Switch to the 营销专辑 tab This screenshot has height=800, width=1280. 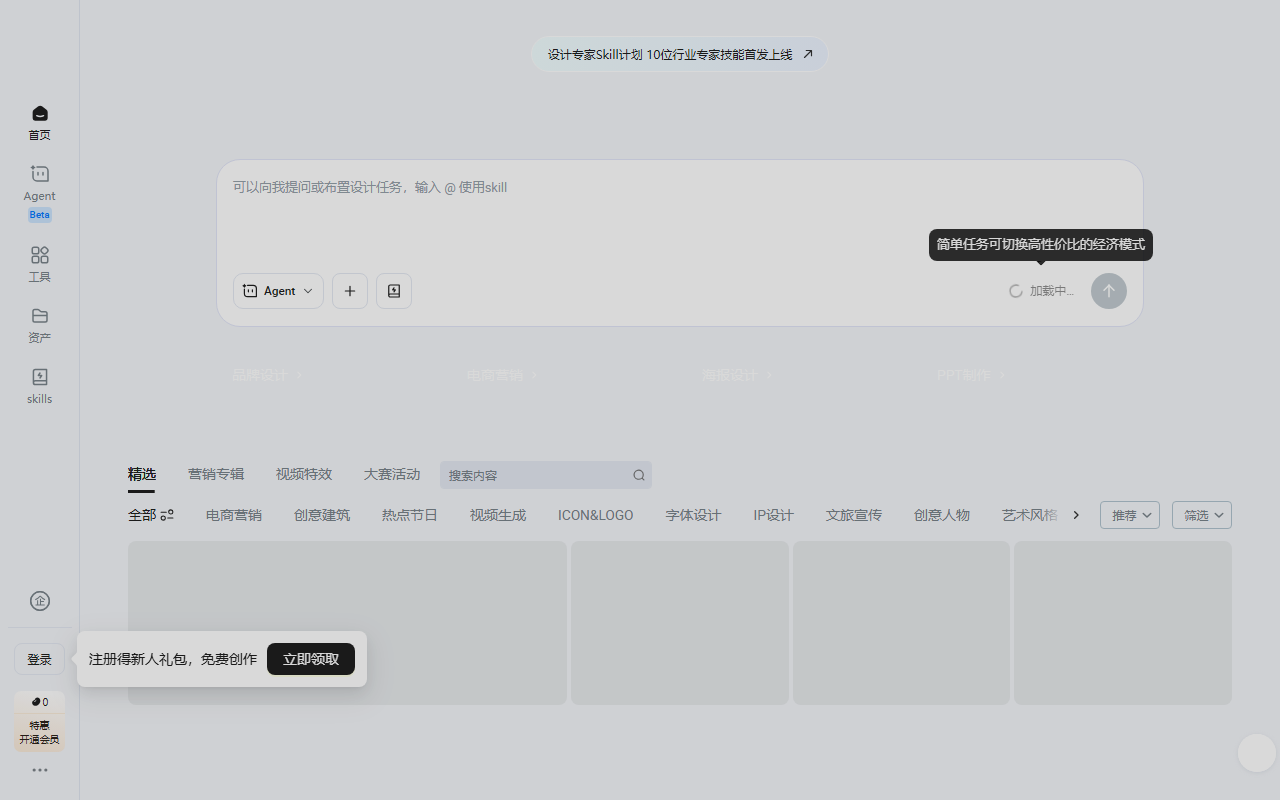point(216,474)
